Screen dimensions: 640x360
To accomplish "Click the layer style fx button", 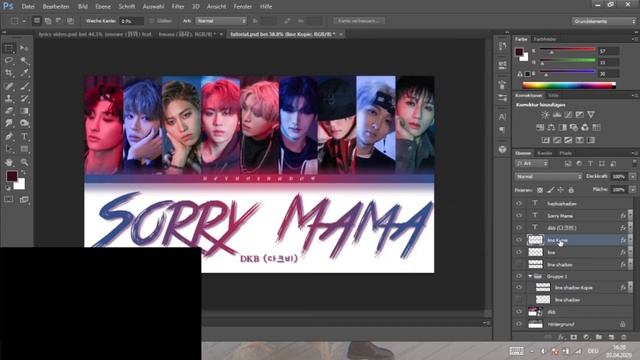I will (x=561, y=337).
